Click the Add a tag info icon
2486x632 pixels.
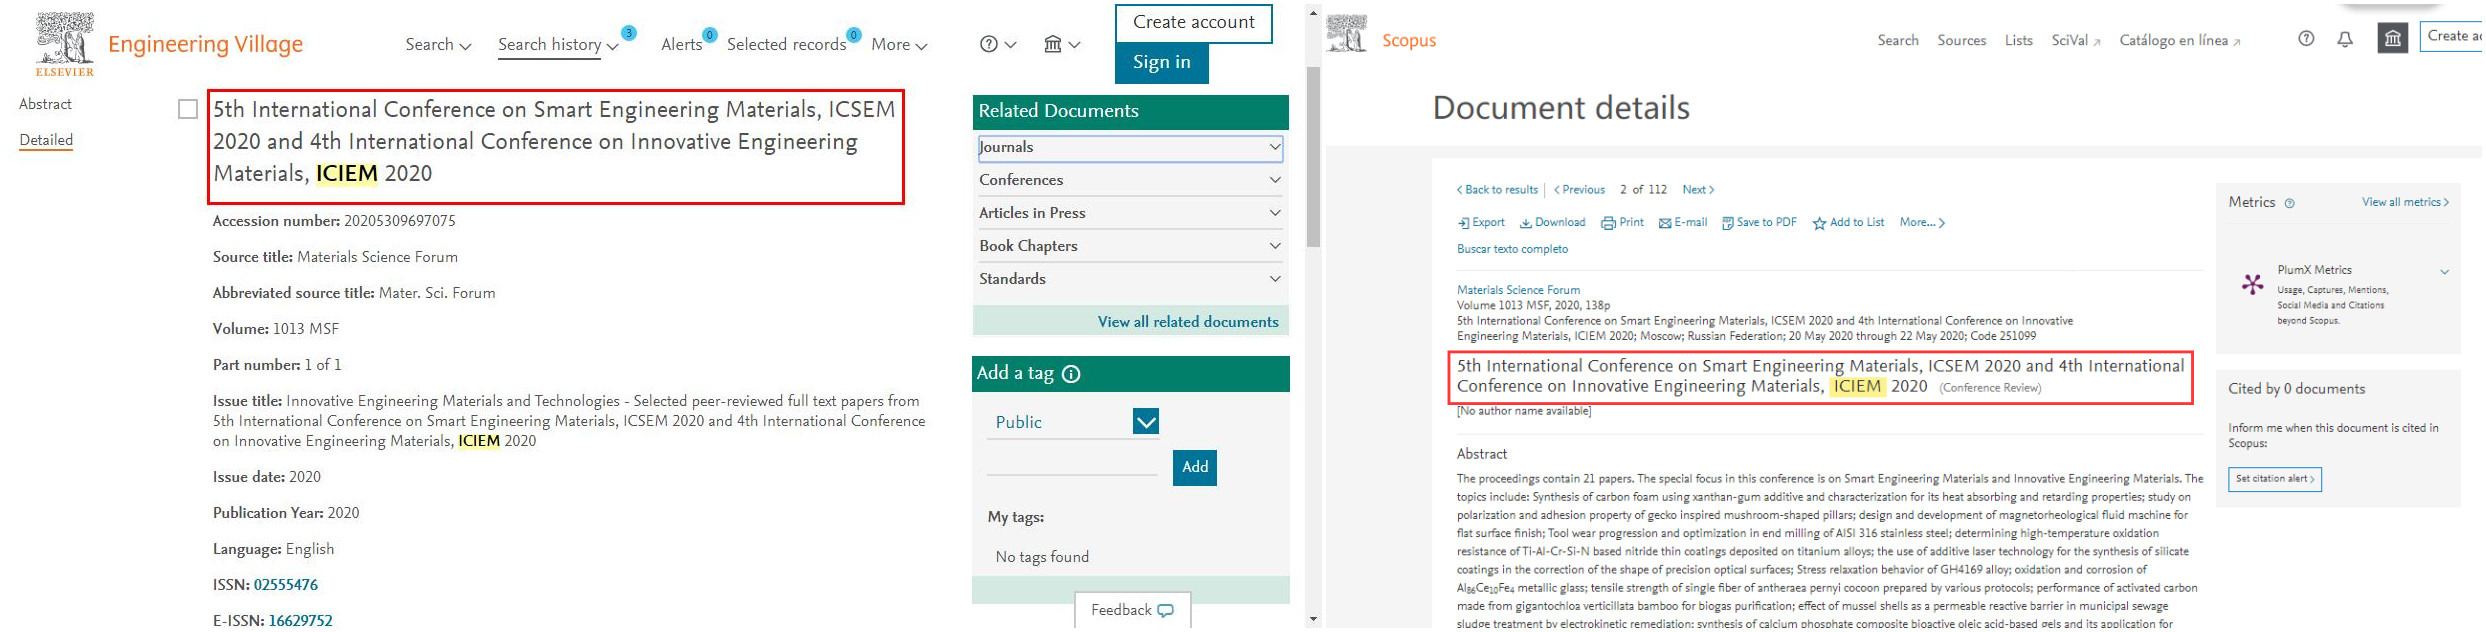[1071, 374]
